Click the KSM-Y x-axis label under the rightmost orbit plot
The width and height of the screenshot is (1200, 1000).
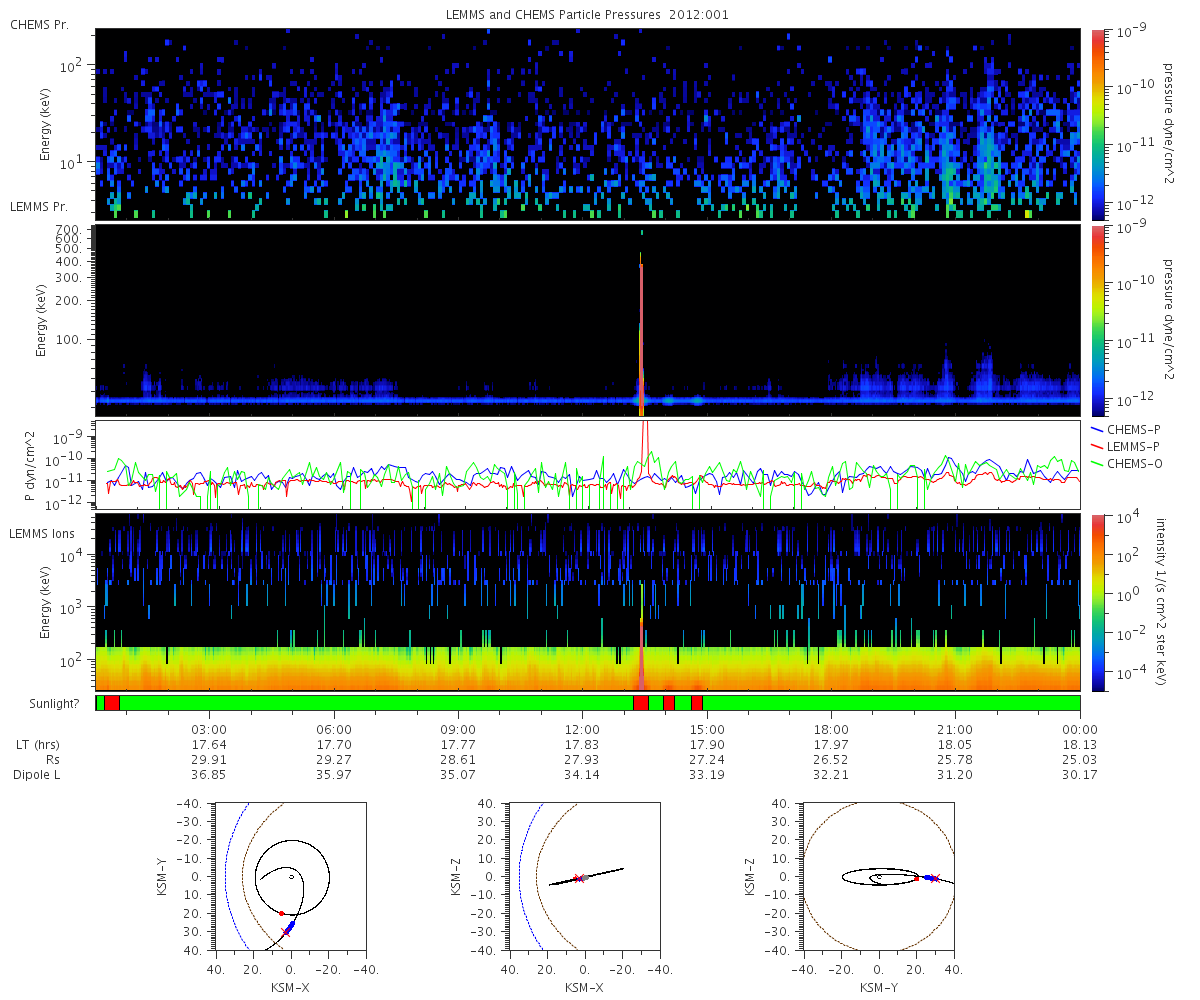point(878,987)
